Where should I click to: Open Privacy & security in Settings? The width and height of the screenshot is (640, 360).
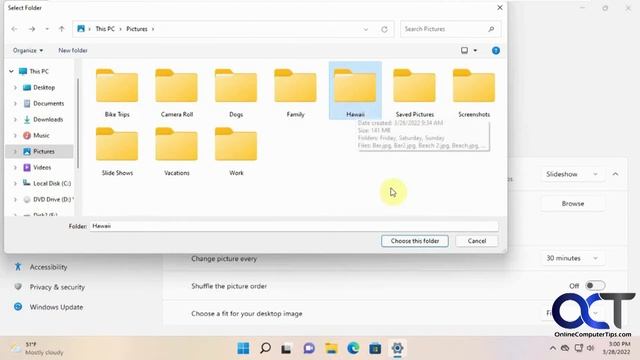coord(57,287)
